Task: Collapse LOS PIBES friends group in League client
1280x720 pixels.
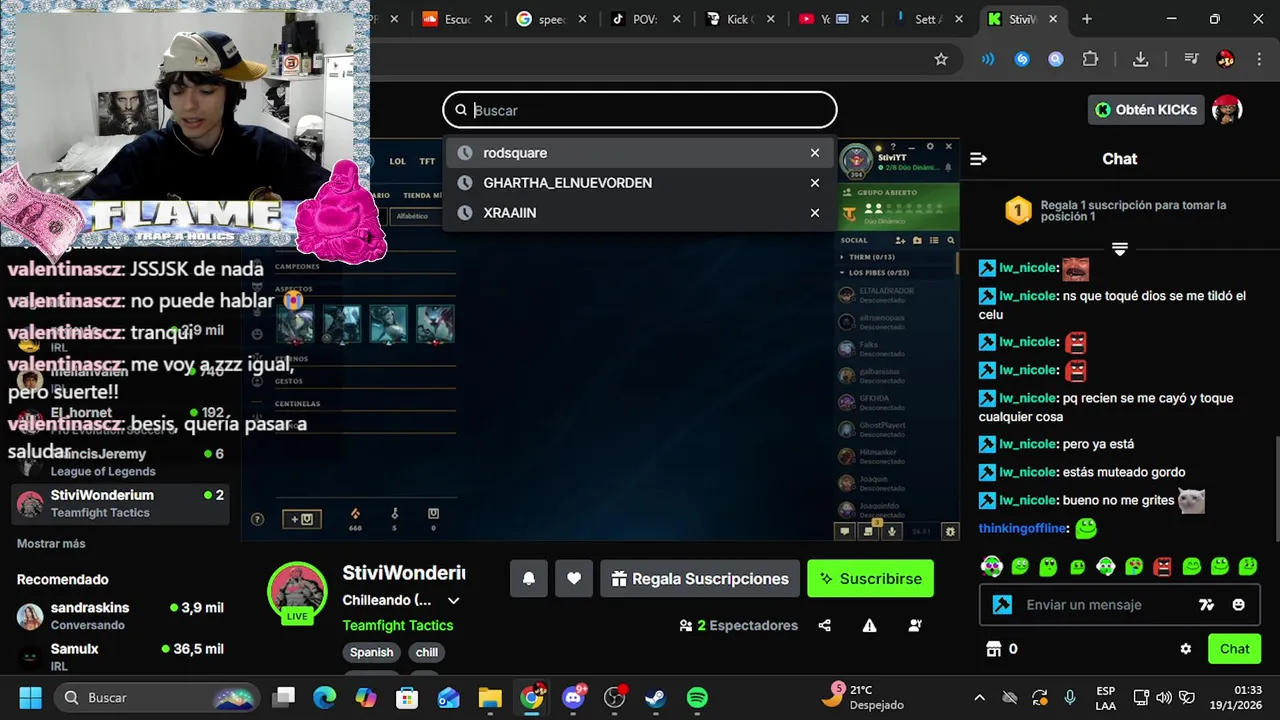Action: [x=842, y=273]
